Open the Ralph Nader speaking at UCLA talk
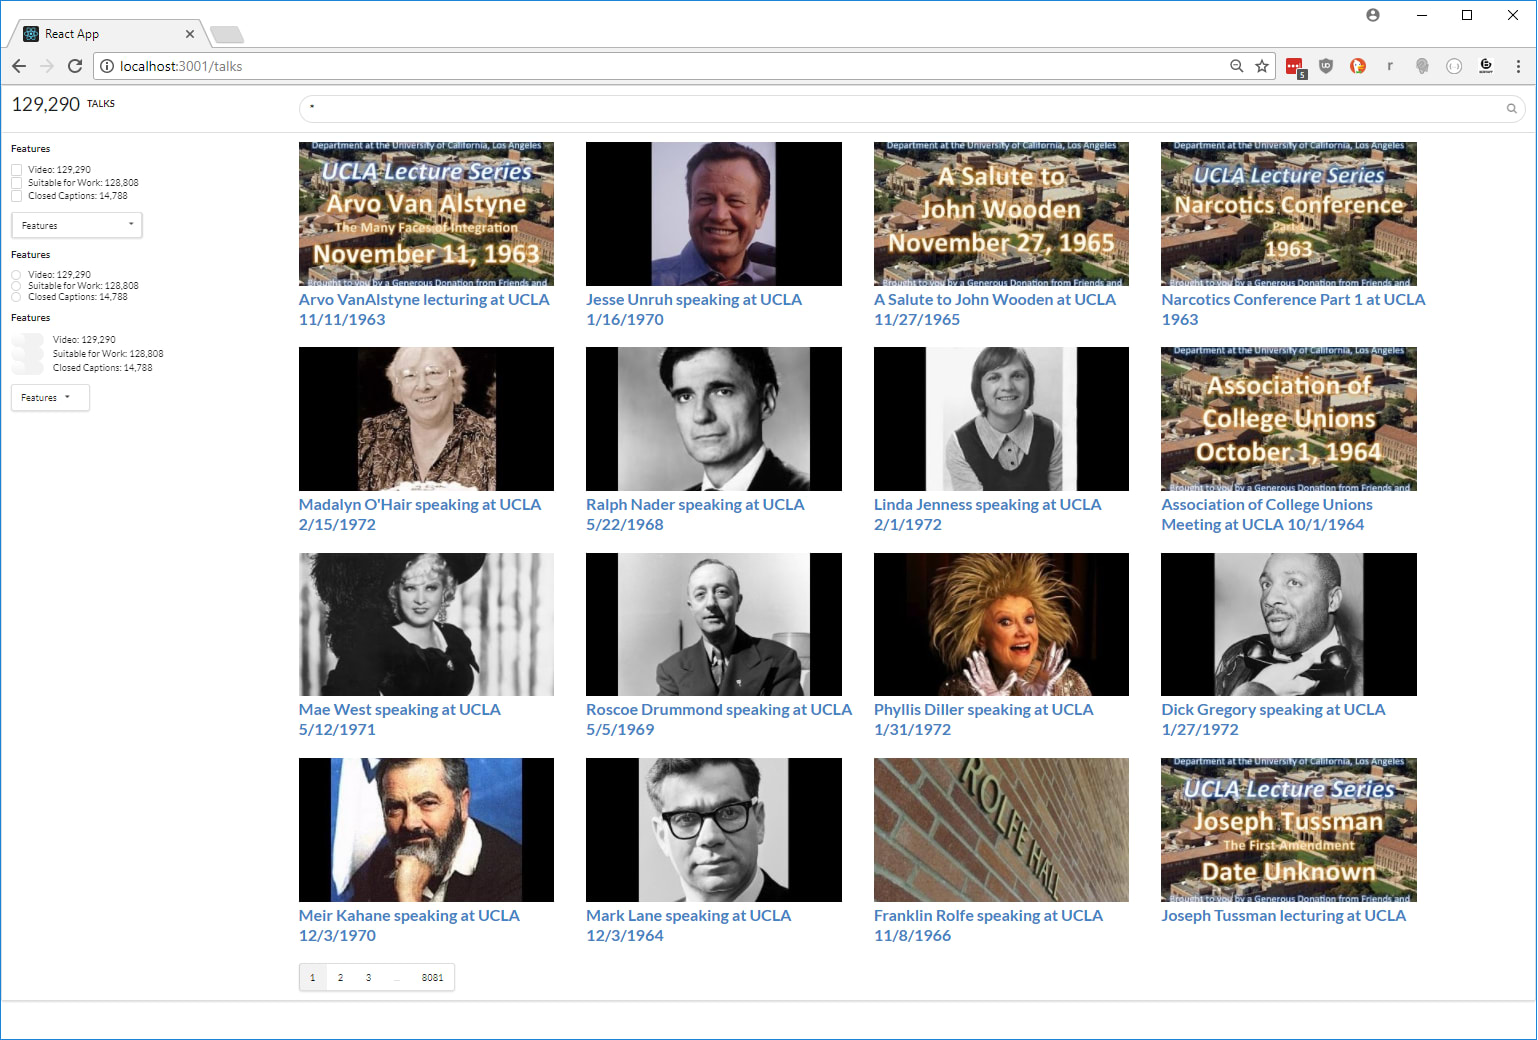 coord(695,504)
